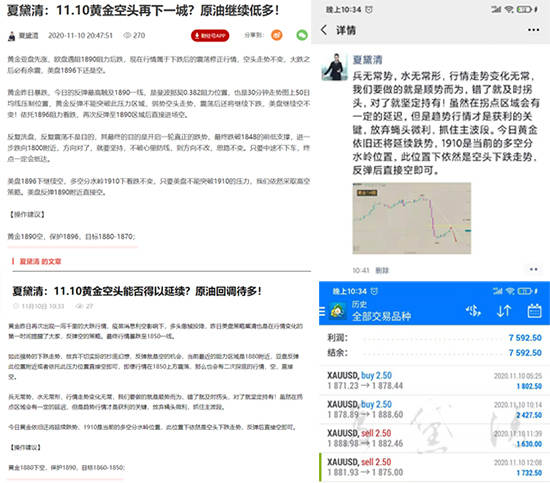The height and width of the screenshot is (483, 550).
Task: Click the 历史 title in trading app header
Action: 359,304
